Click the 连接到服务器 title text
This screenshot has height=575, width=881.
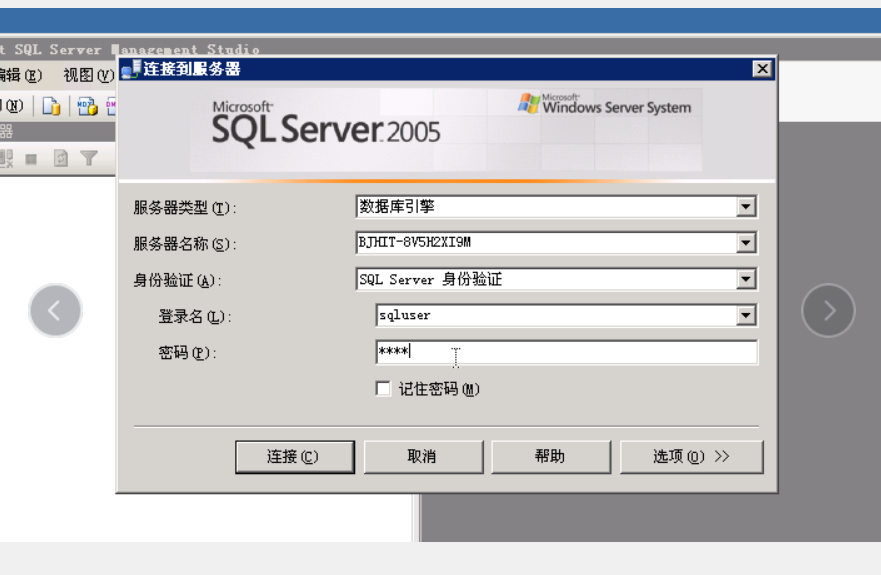tap(192, 69)
